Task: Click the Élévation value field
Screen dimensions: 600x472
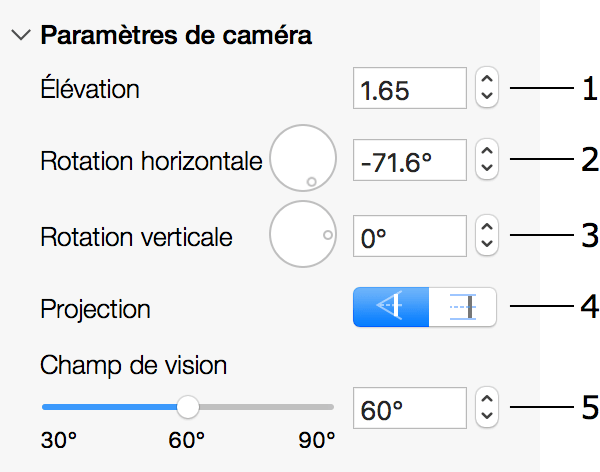Action: point(410,88)
